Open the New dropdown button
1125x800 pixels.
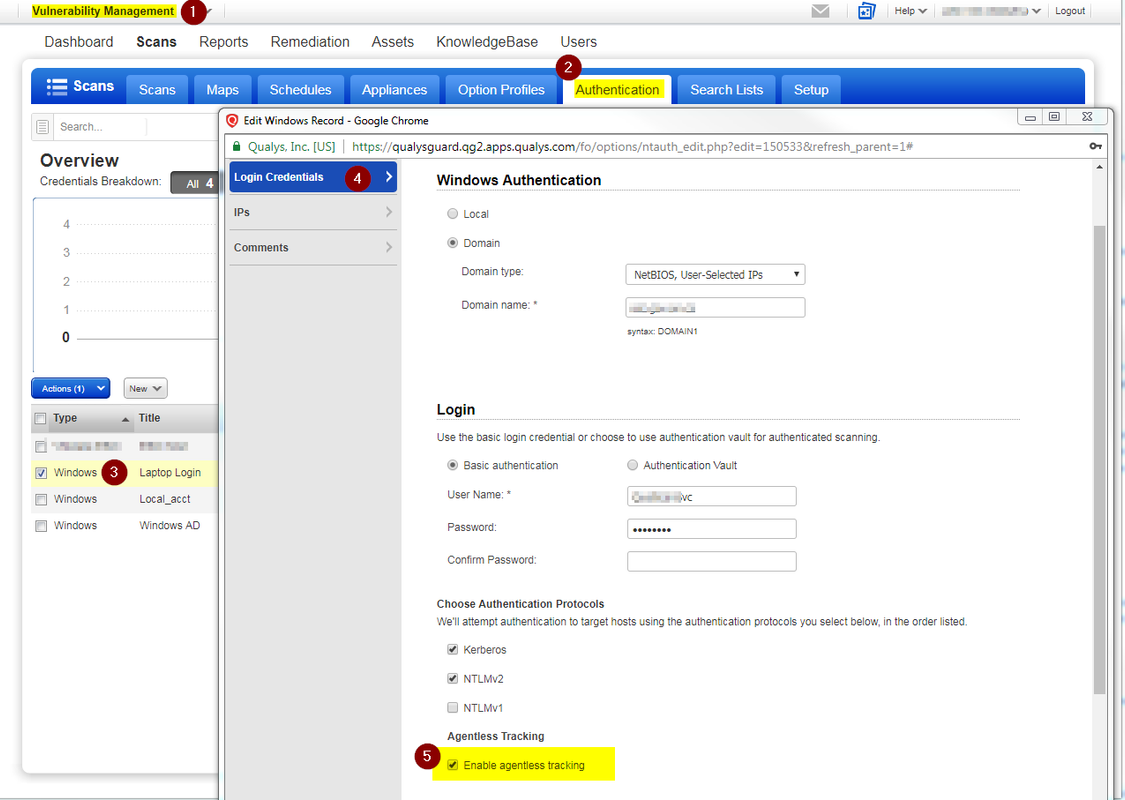(146, 388)
